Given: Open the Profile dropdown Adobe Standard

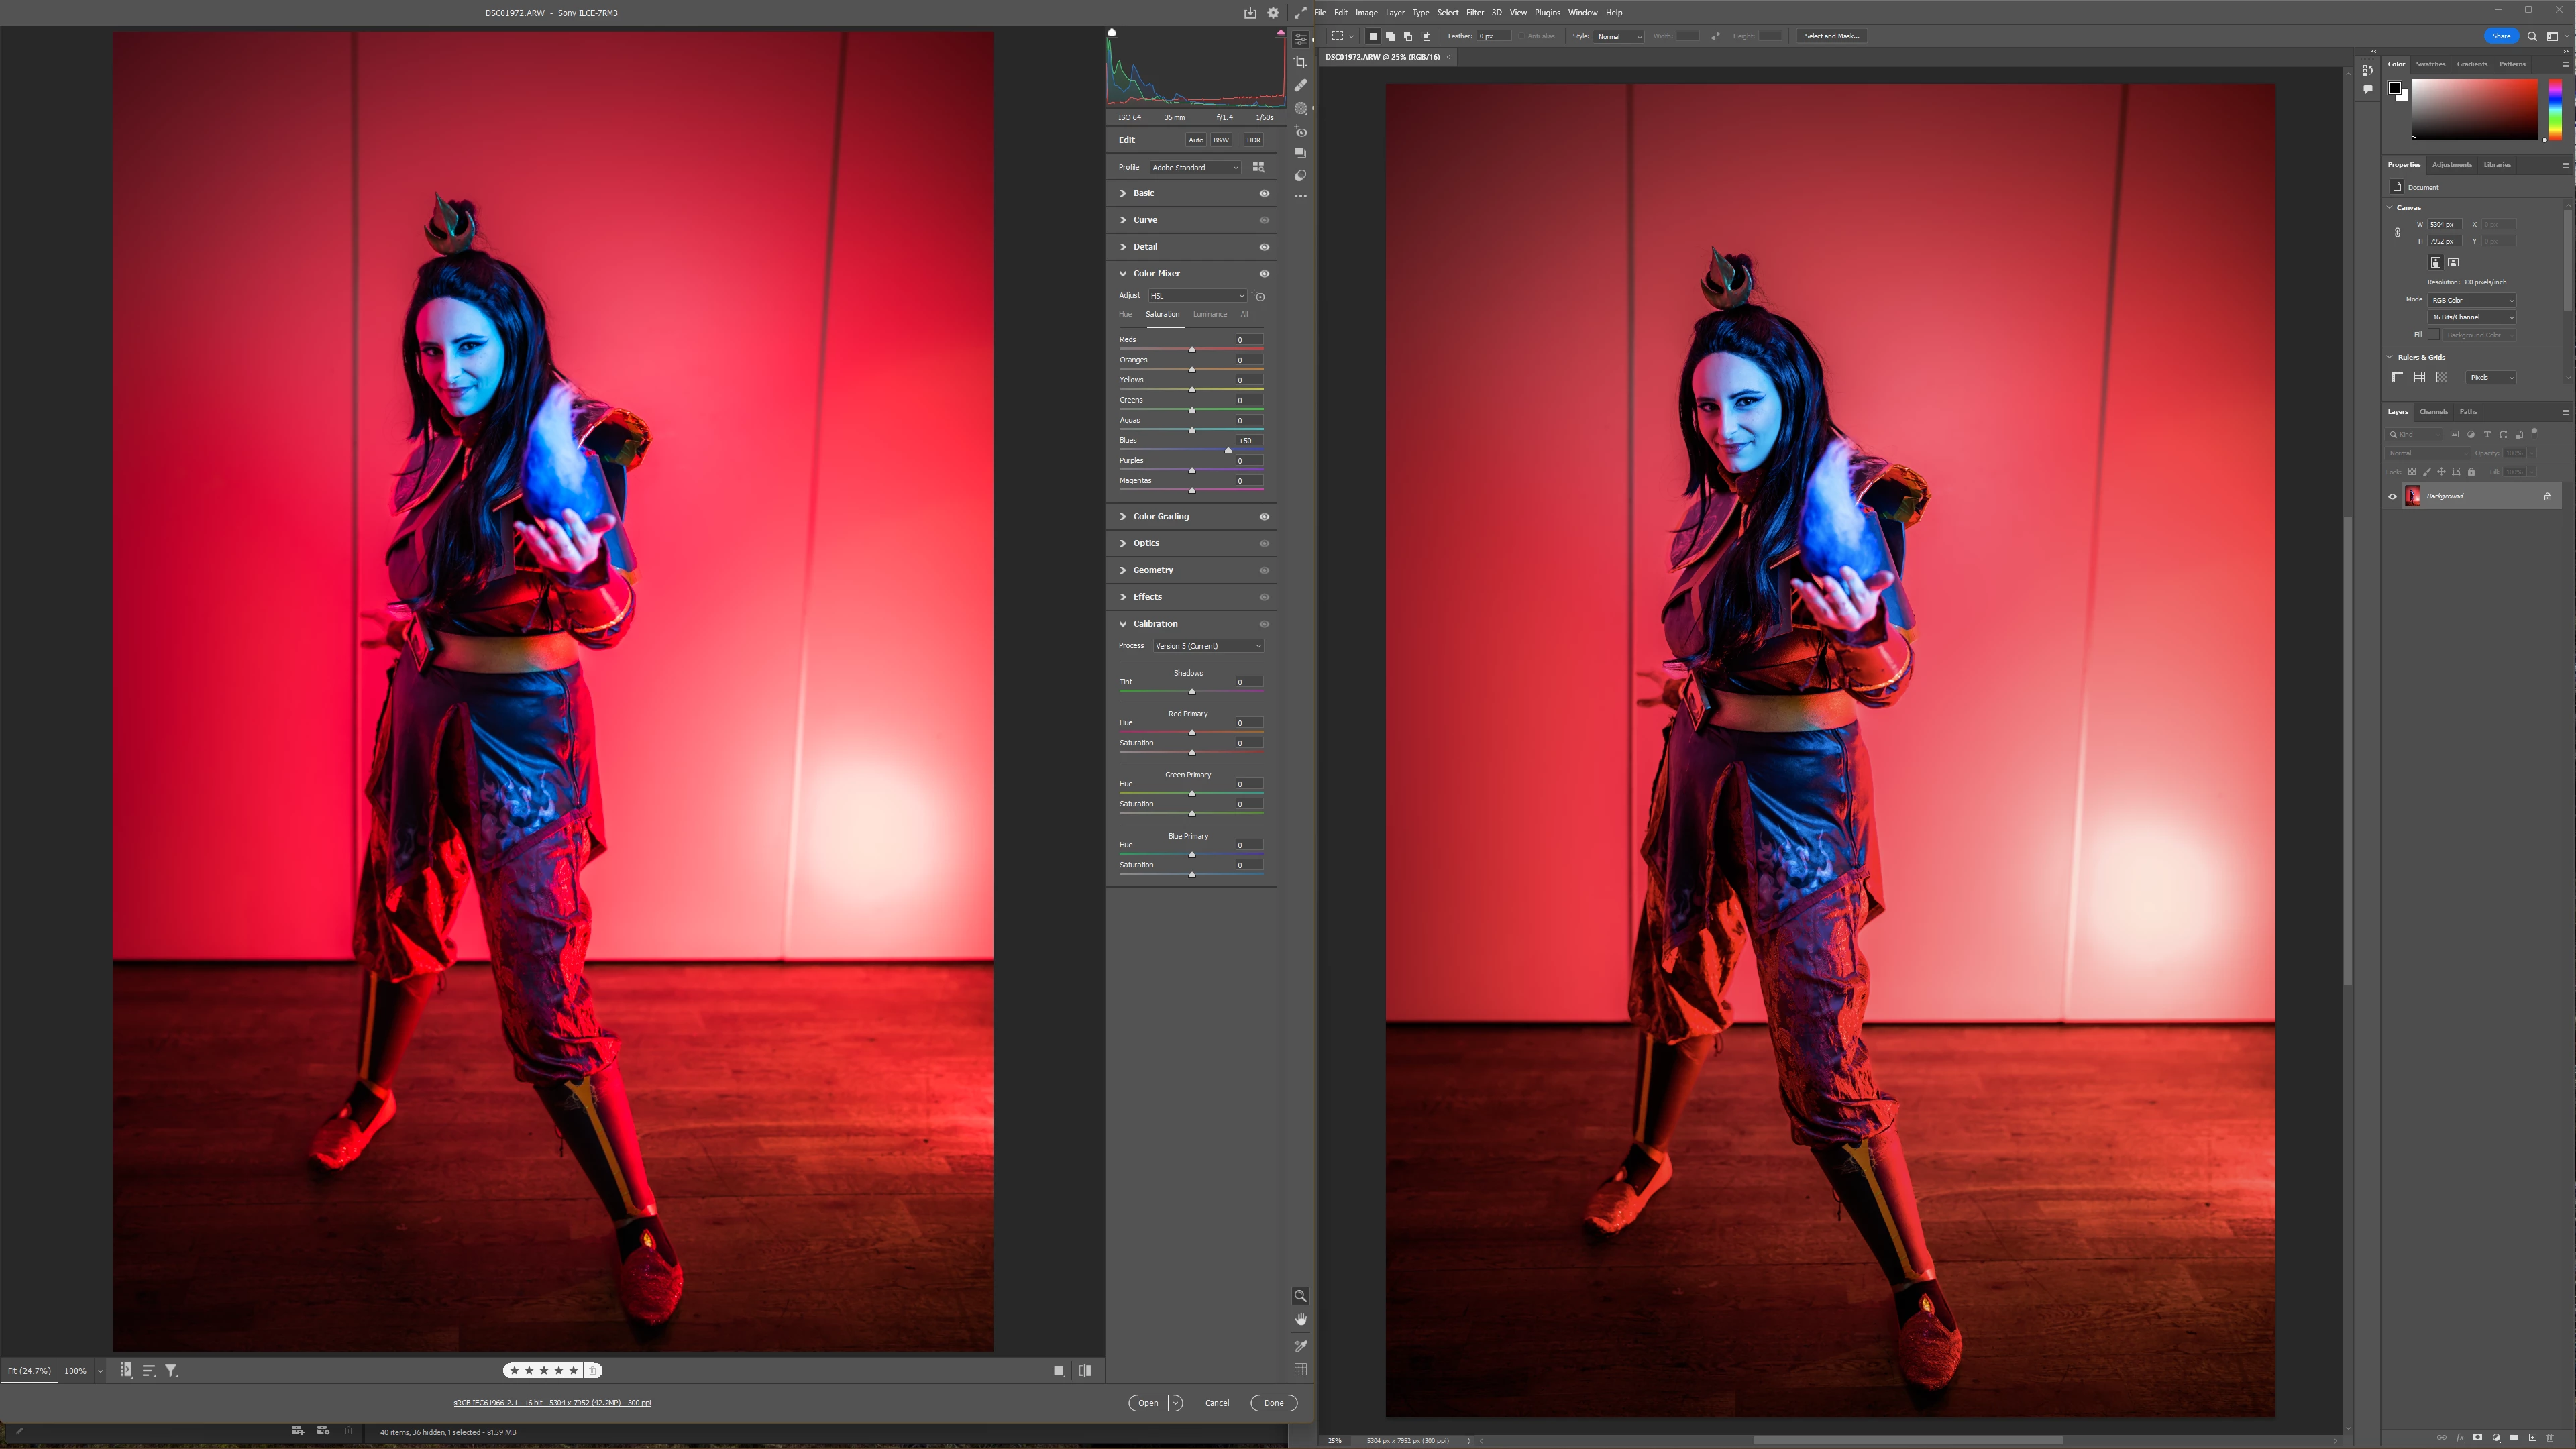Looking at the screenshot, I should (x=1195, y=167).
